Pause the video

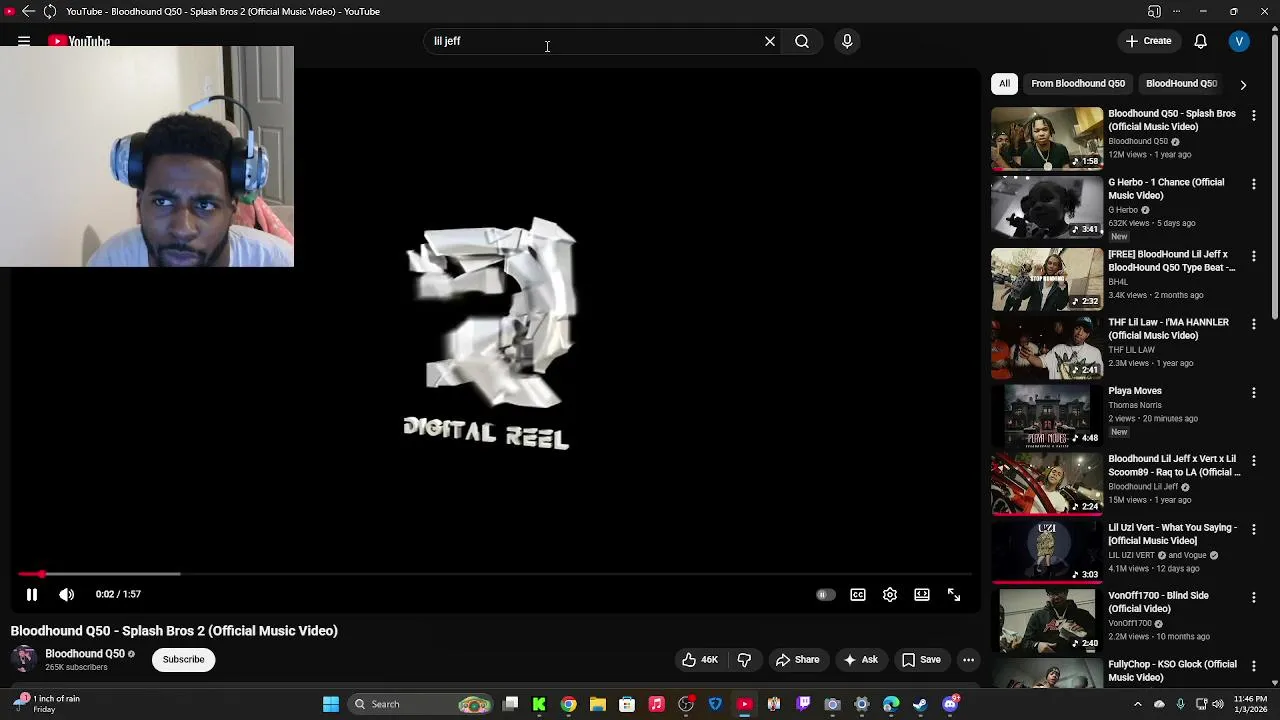(x=32, y=594)
